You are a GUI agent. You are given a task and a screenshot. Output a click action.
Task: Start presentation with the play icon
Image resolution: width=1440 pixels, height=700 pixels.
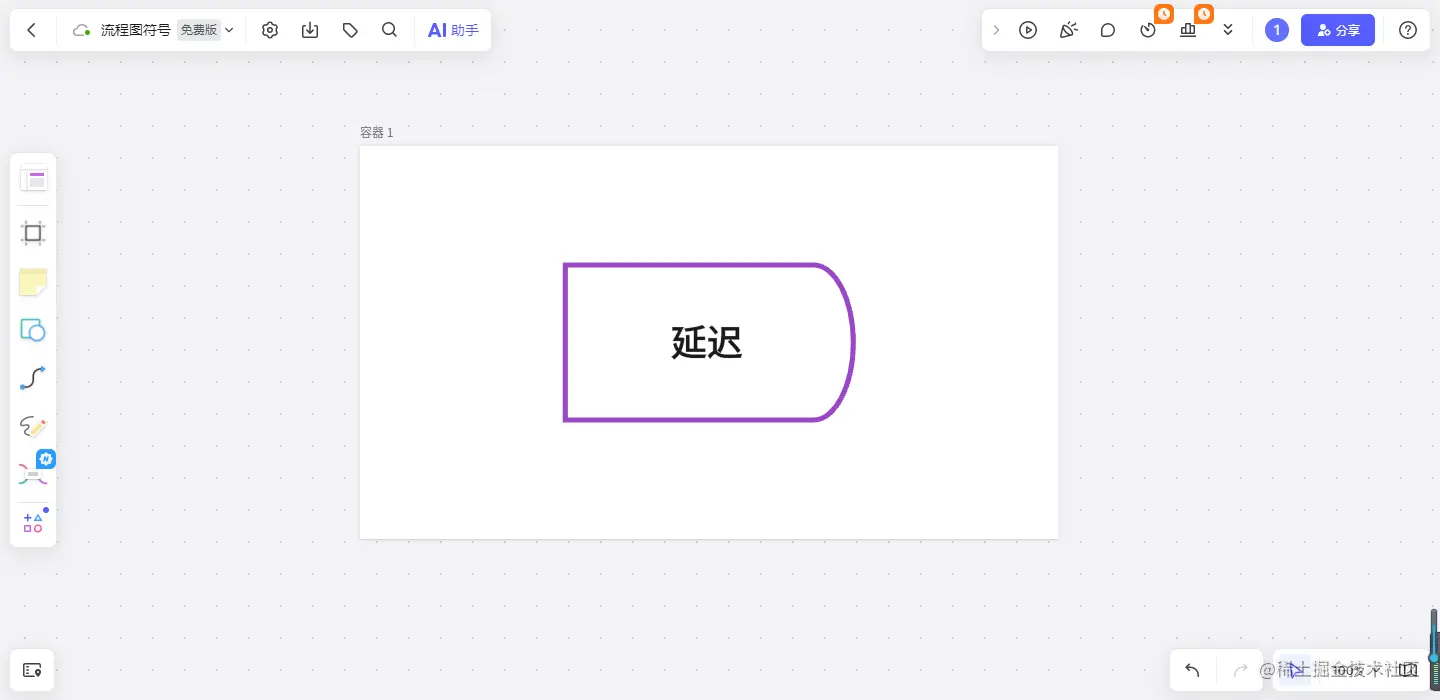tap(1028, 30)
